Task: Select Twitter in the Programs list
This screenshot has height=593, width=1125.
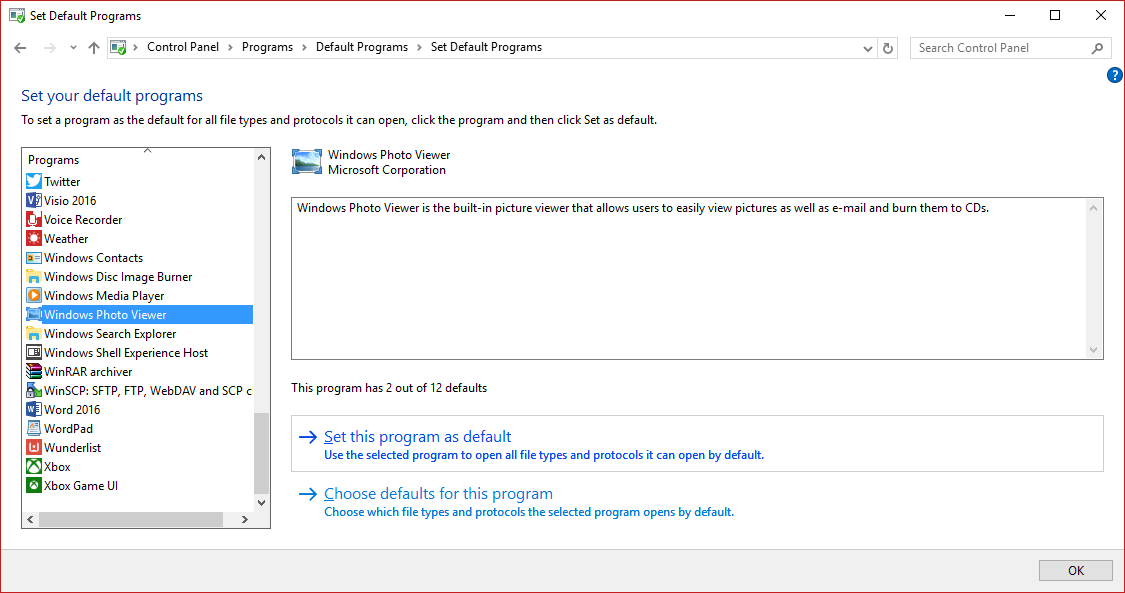Action: tap(62, 182)
